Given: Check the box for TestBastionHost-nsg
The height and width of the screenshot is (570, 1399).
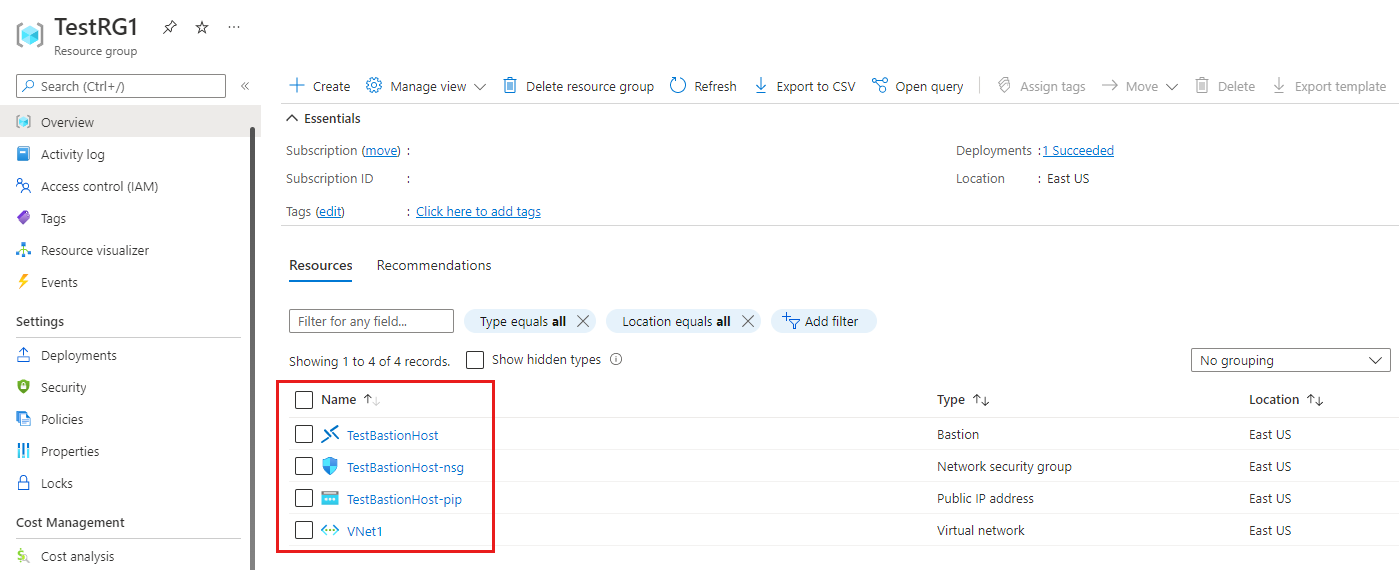Looking at the screenshot, I should [x=304, y=466].
